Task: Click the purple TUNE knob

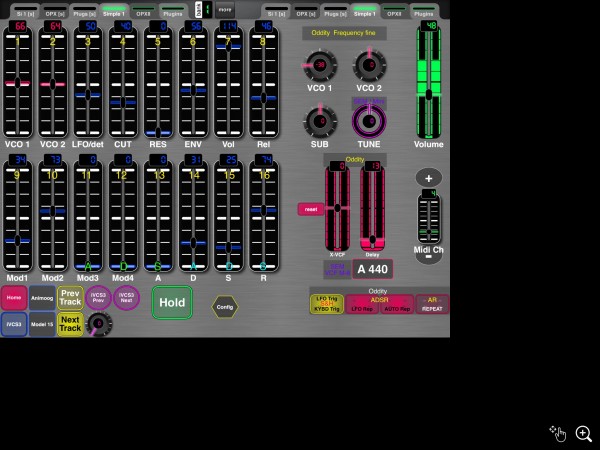Action: [x=369, y=121]
